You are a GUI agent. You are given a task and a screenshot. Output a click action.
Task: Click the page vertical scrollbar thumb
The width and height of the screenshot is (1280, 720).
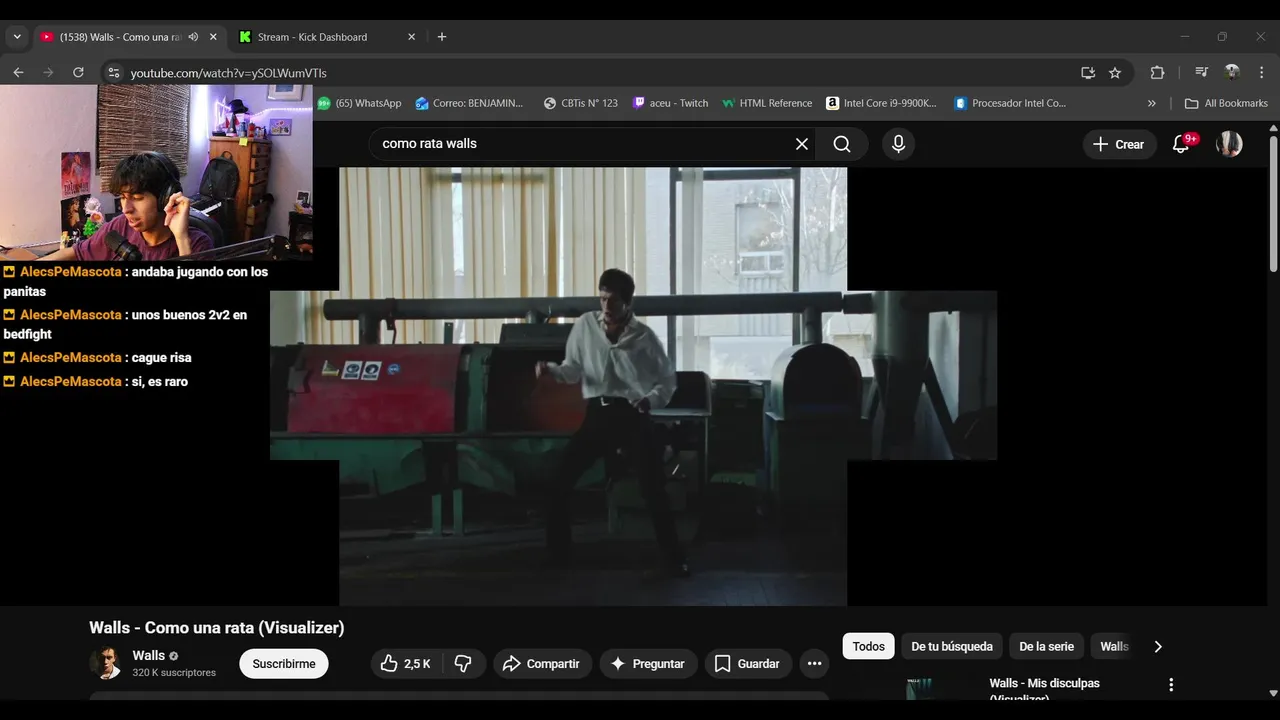[1273, 205]
